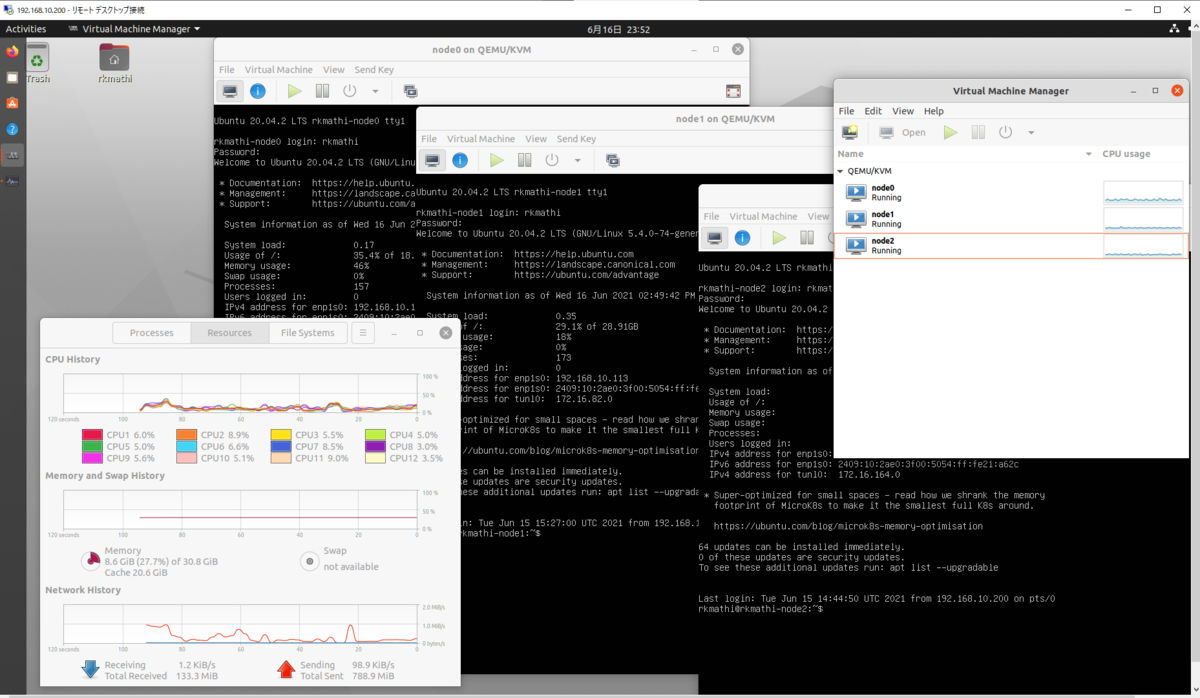Viewport: 1200px width, 698px height.
Task: Click the Swap color indicator
Action: pyautogui.click(x=310, y=561)
